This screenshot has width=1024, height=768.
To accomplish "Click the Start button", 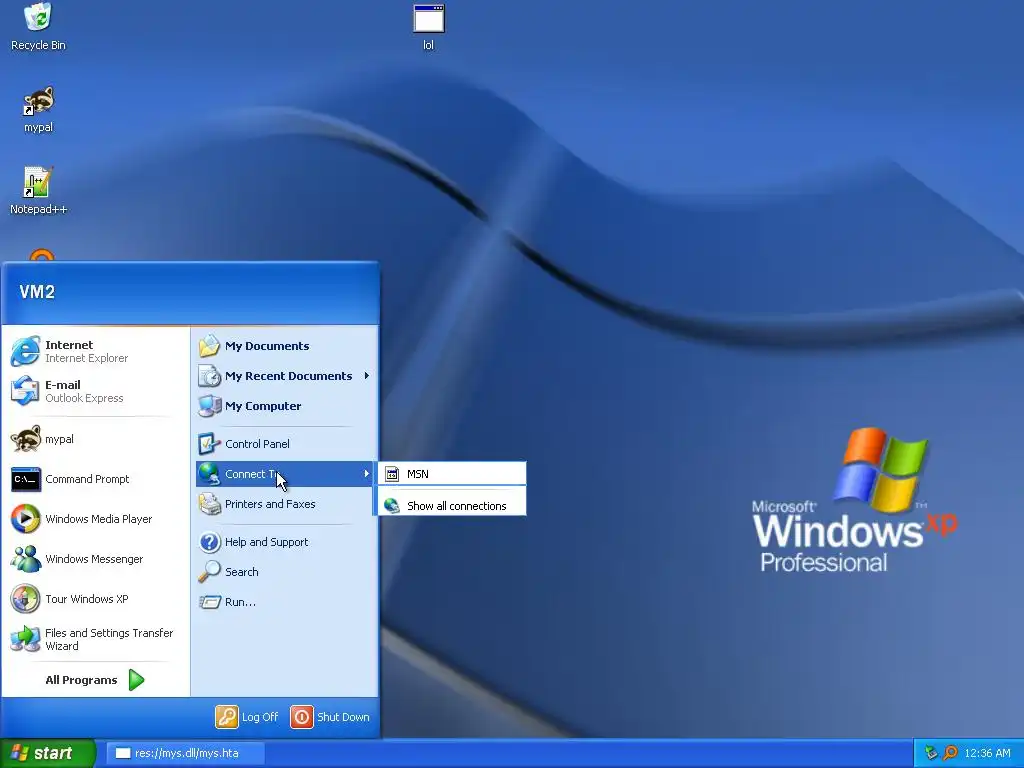I will tap(48, 753).
